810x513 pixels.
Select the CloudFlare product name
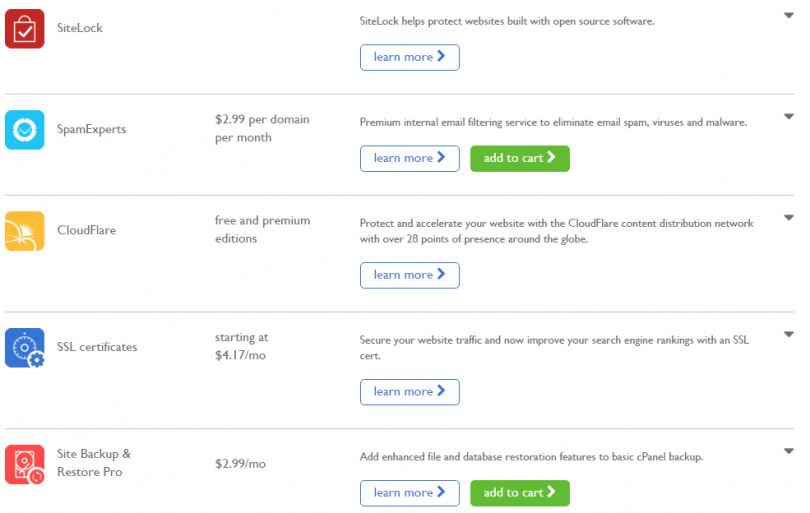click(86, 230)
